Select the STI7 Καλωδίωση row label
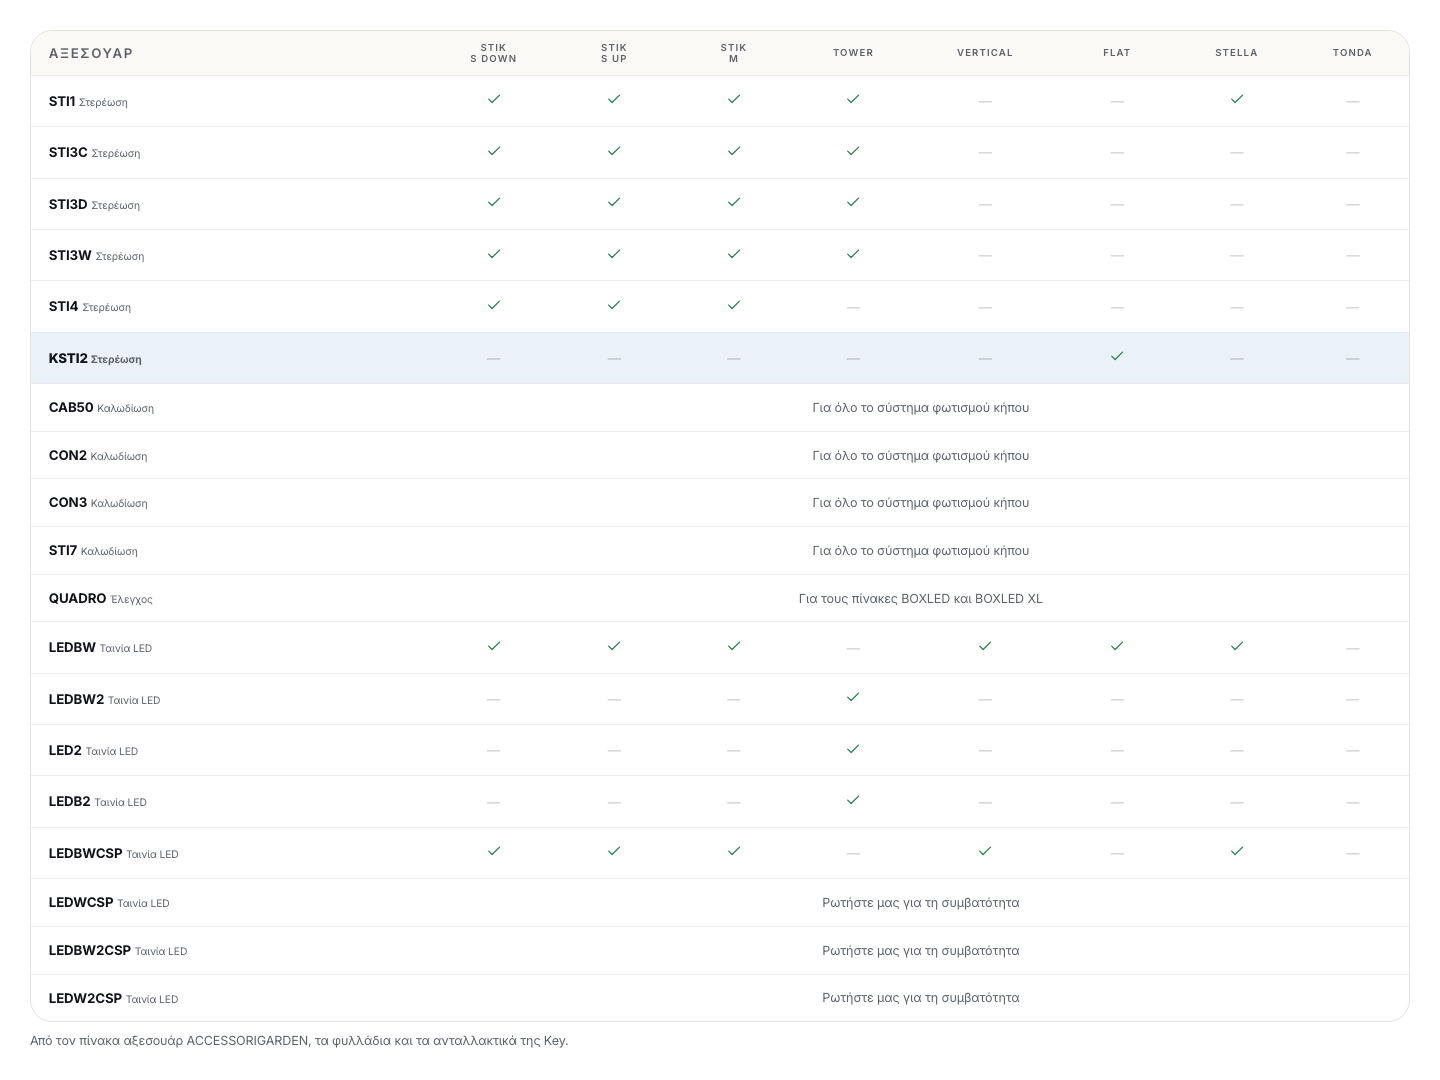 [93, 551]
